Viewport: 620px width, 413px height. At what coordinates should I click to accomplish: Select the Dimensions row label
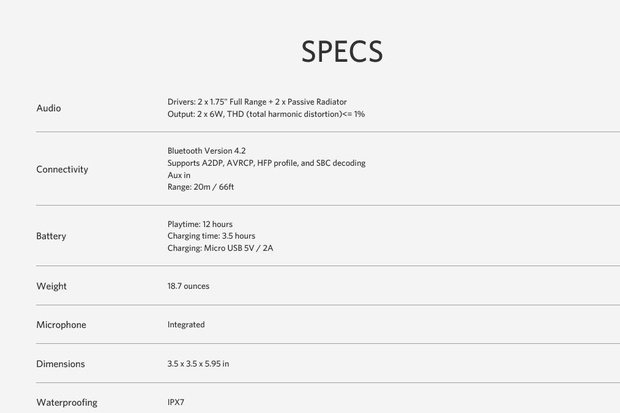60,364
